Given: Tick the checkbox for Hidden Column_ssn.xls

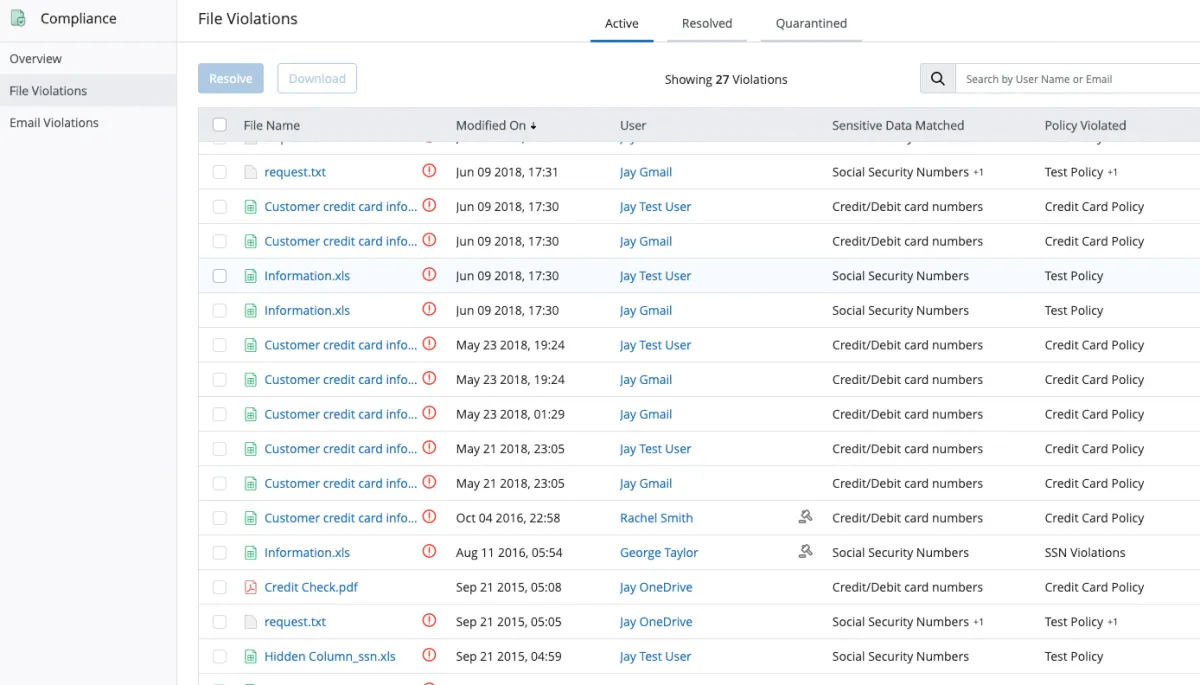Looking at the screenshot, I should point(220,656).
